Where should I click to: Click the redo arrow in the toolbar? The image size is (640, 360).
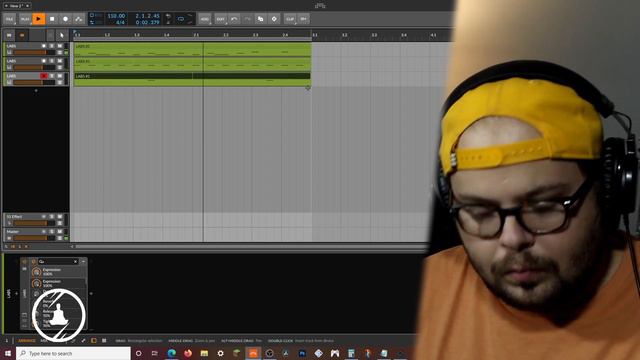click(247, 19)
